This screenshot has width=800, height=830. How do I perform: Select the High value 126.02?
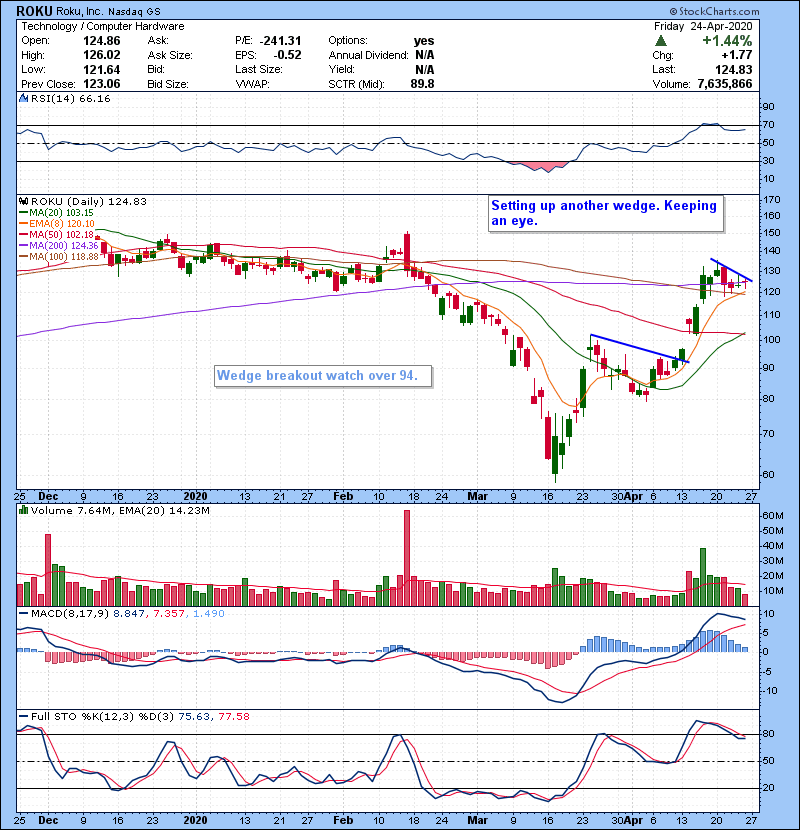[x=102, y=55]
